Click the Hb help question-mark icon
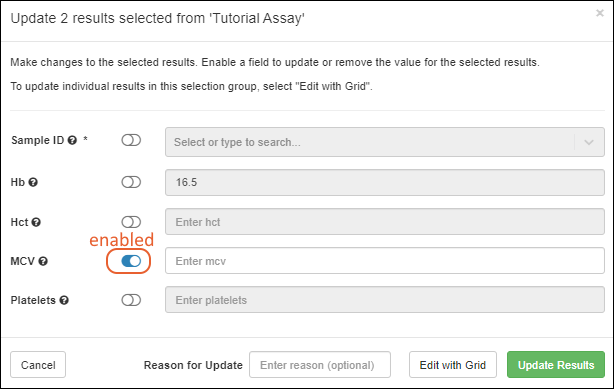Viewport: 614px width, 389px height. 33,182
